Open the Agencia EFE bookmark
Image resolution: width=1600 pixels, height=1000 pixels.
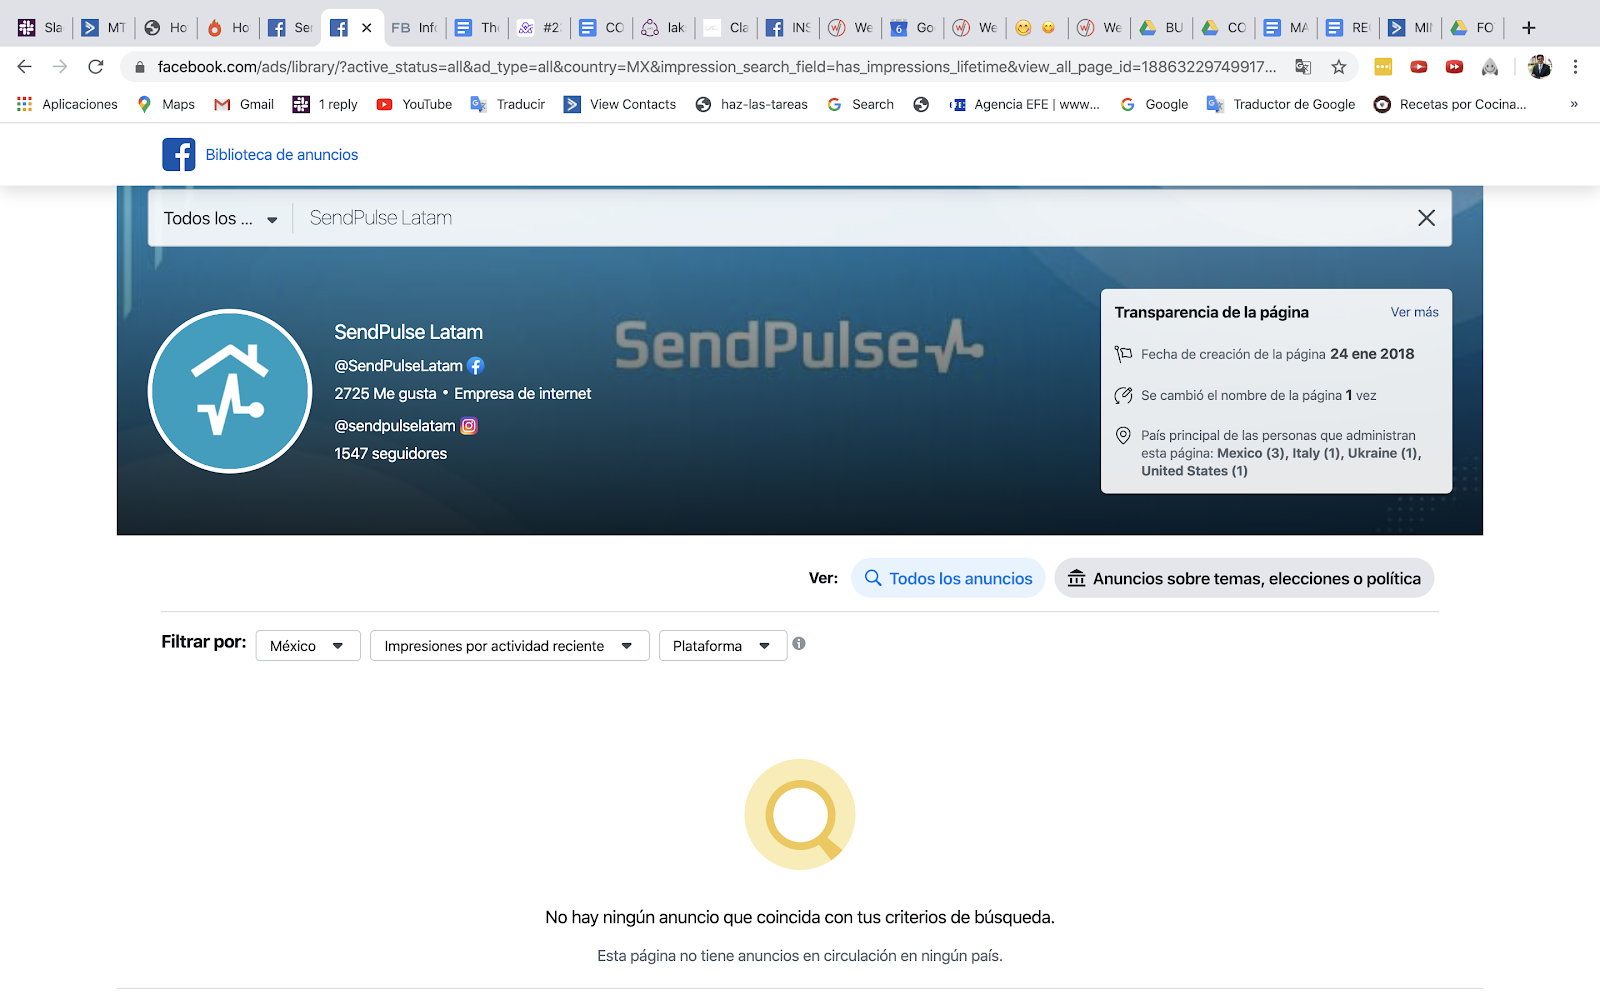tap(1025, 104)
